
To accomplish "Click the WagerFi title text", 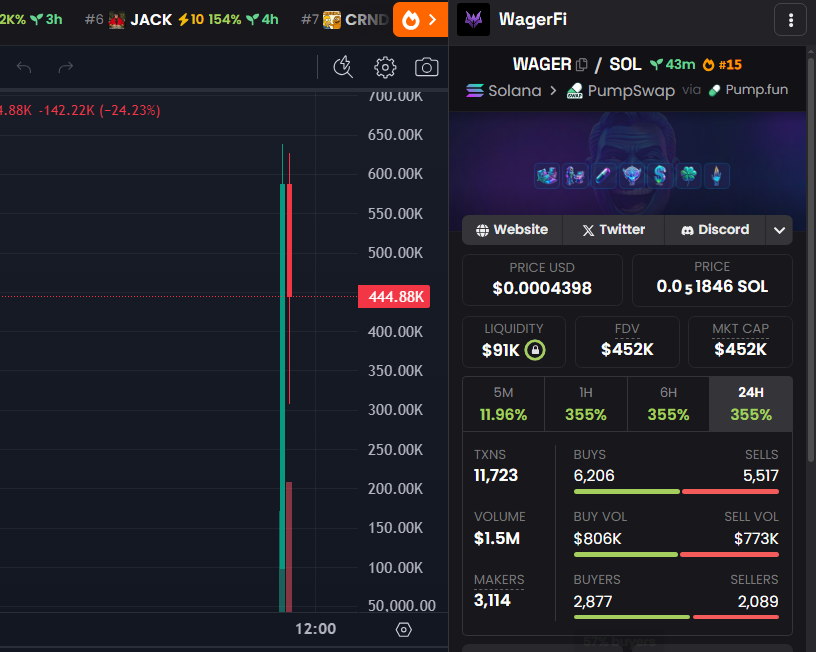I will pos(532,20).
